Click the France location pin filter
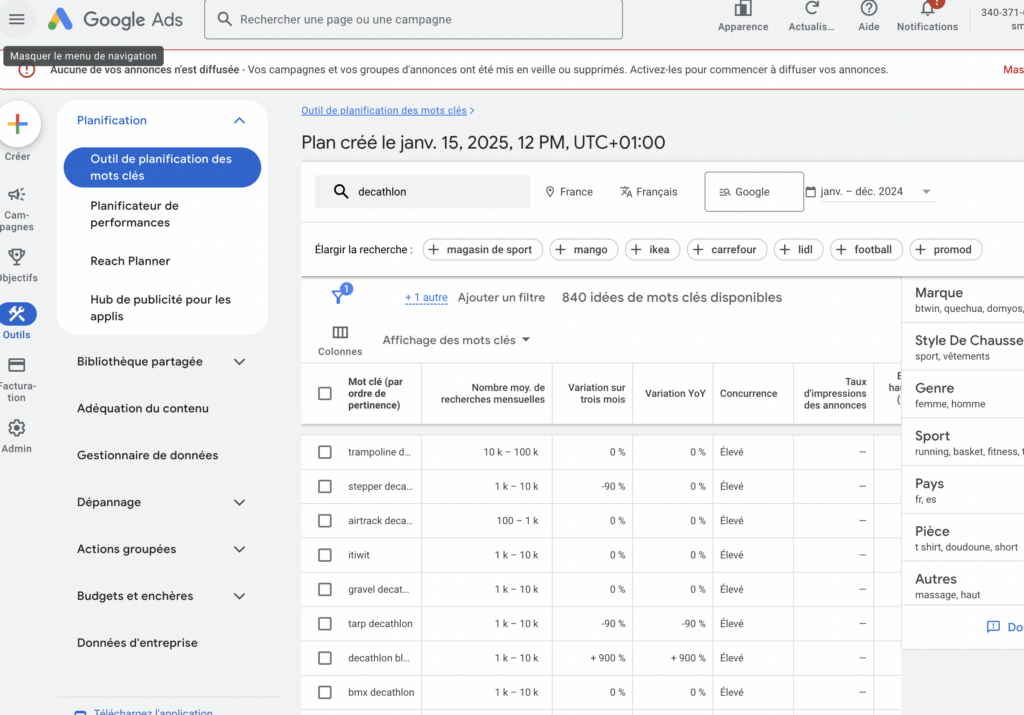This screenshot has height=715, width=1024. [569, 192]
